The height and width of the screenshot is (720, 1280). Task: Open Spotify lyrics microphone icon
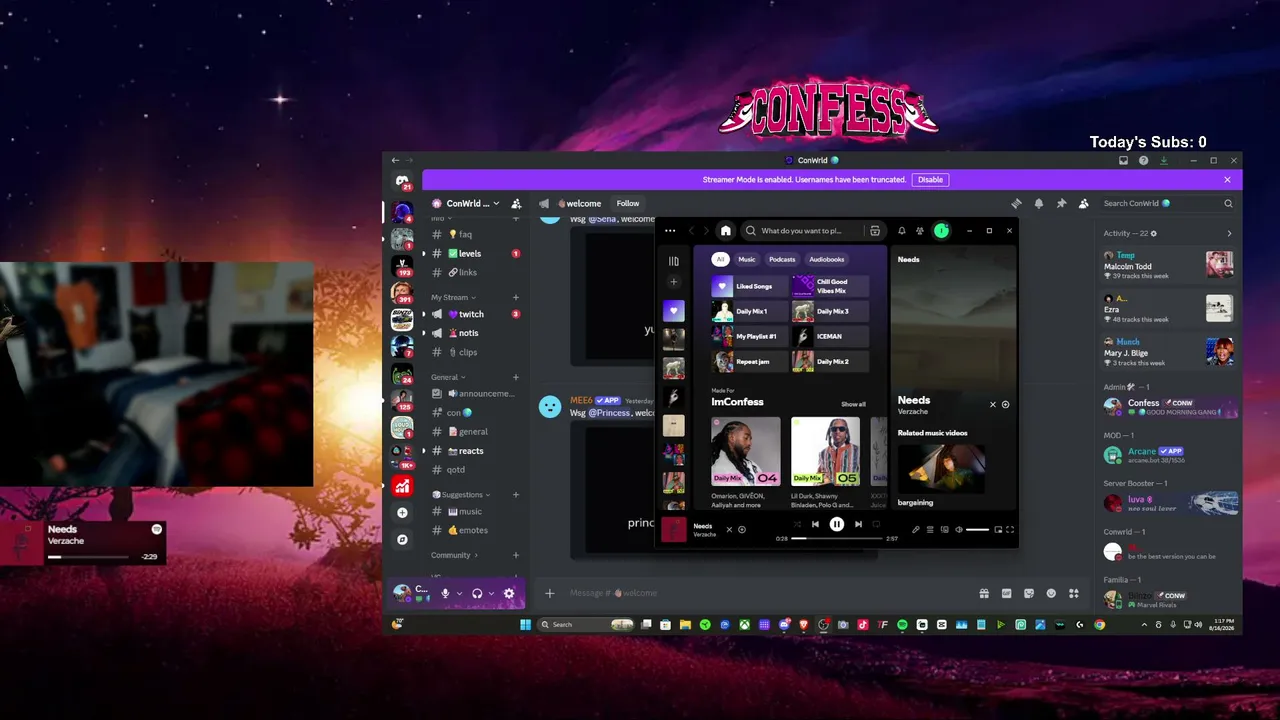pyautogui.click(x=916, y=529)
